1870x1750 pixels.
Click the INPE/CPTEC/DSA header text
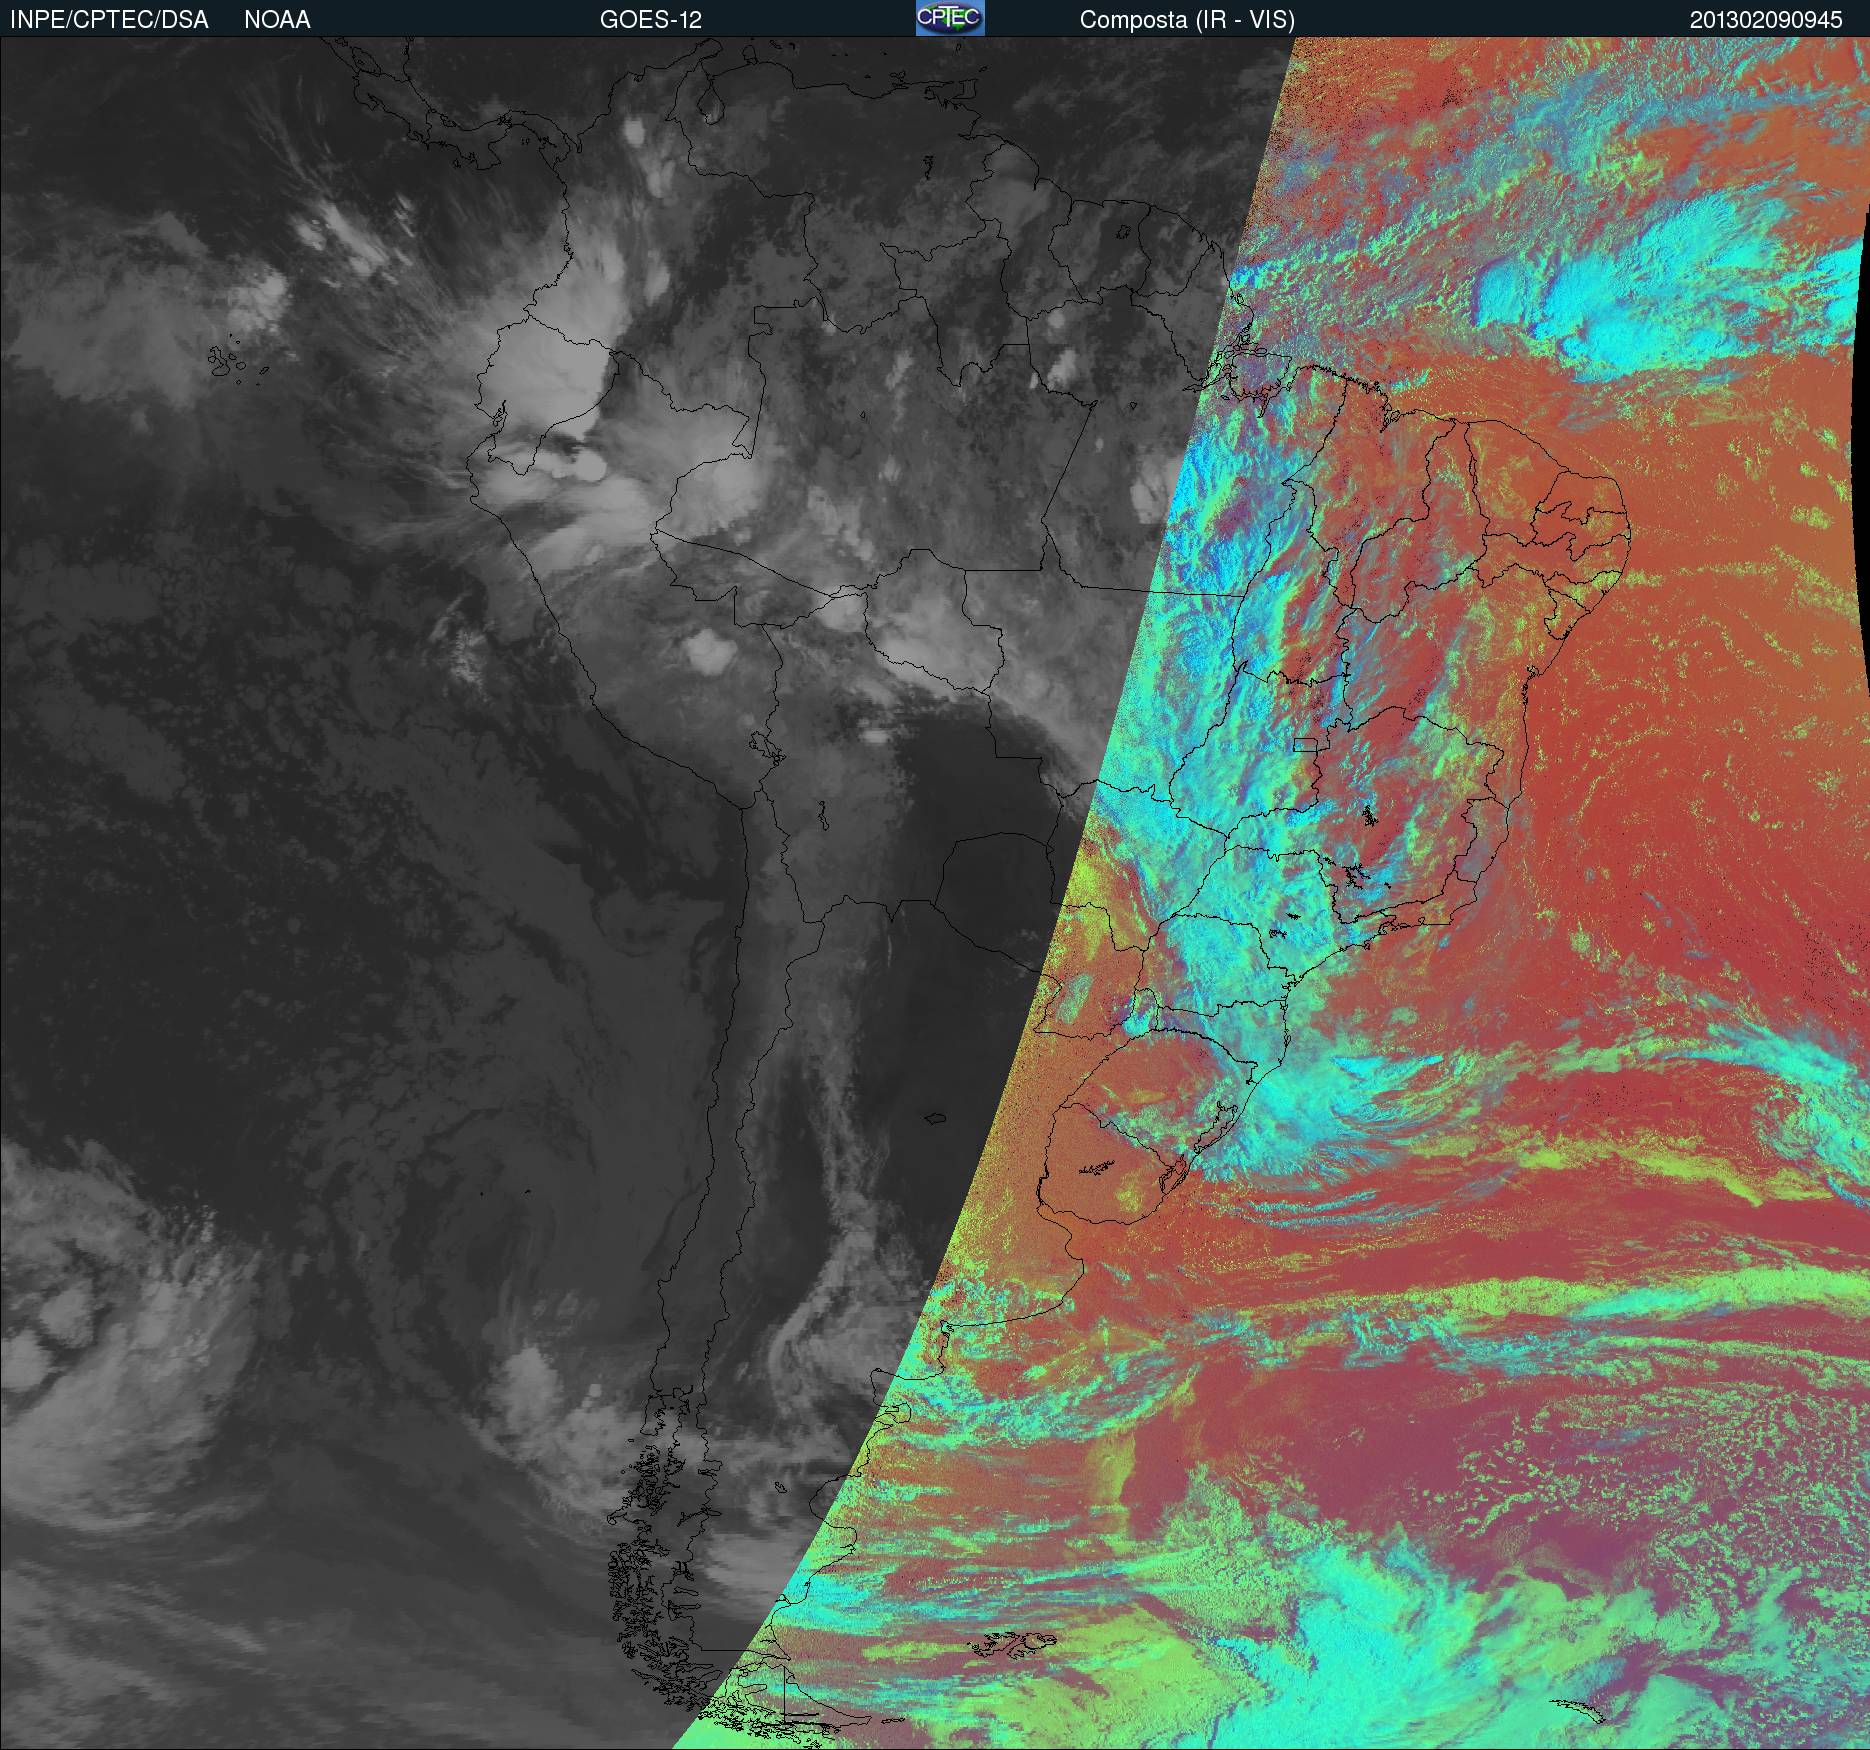pyautogui.click(x=109, y=20)
